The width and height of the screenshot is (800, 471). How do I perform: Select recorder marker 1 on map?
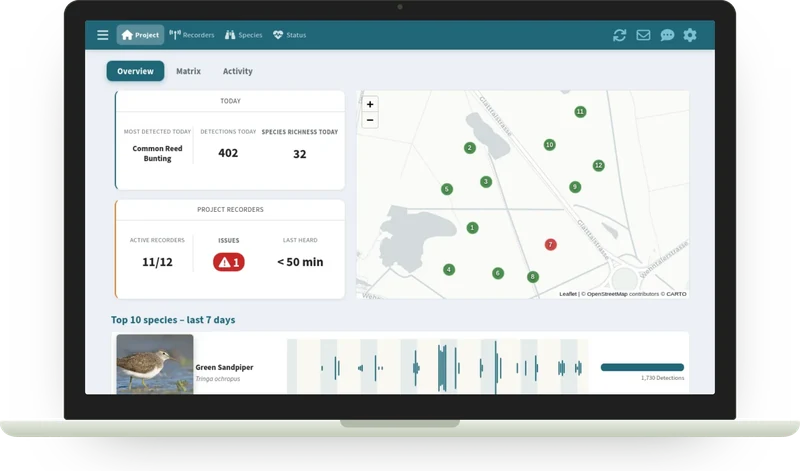pyautogui.click(x=472, y=228)
